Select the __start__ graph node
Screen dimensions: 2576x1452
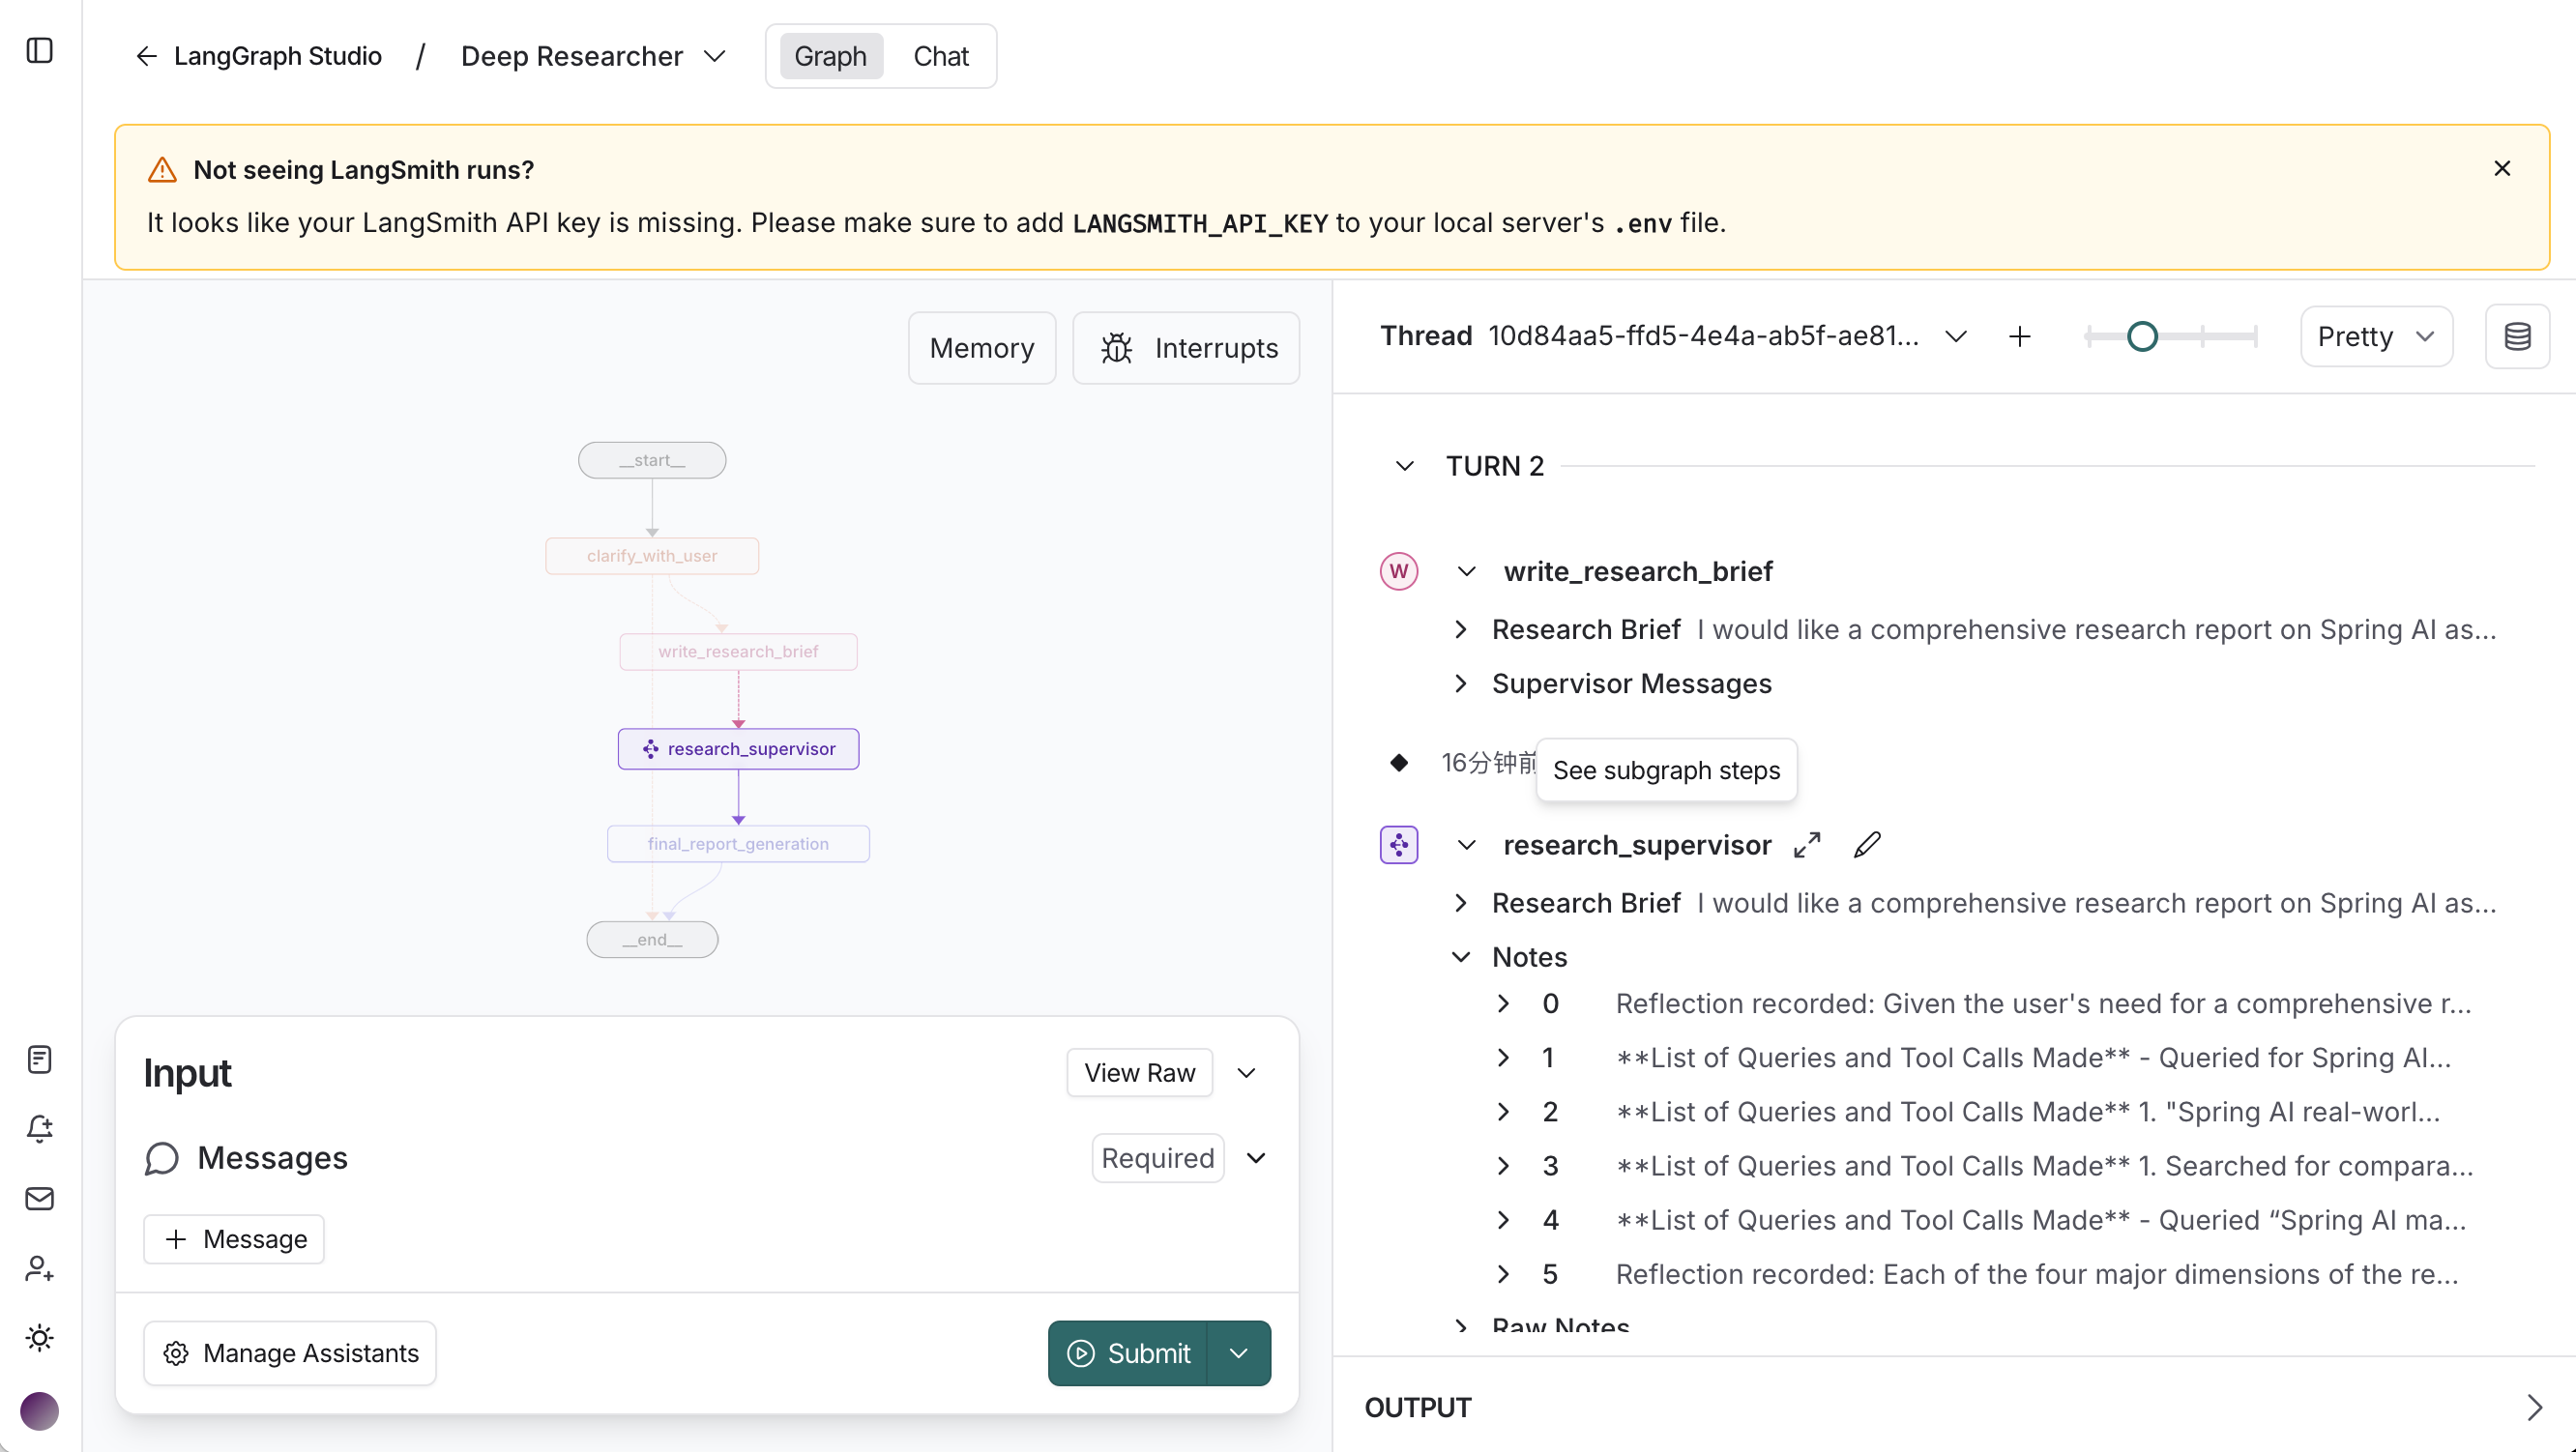coord(652,460)
